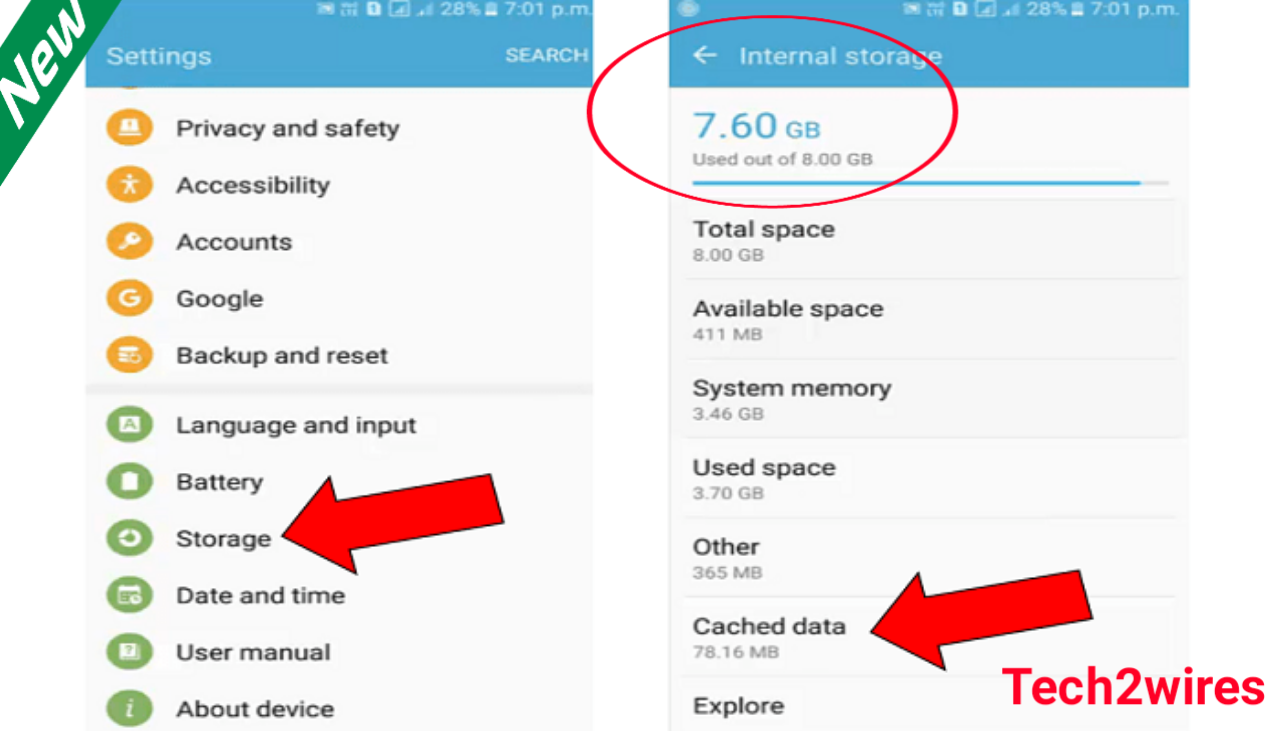Tap the Accessibility person icon
Screen dimensions: 1280x731
pyautogui.click(x=130, y=185)
